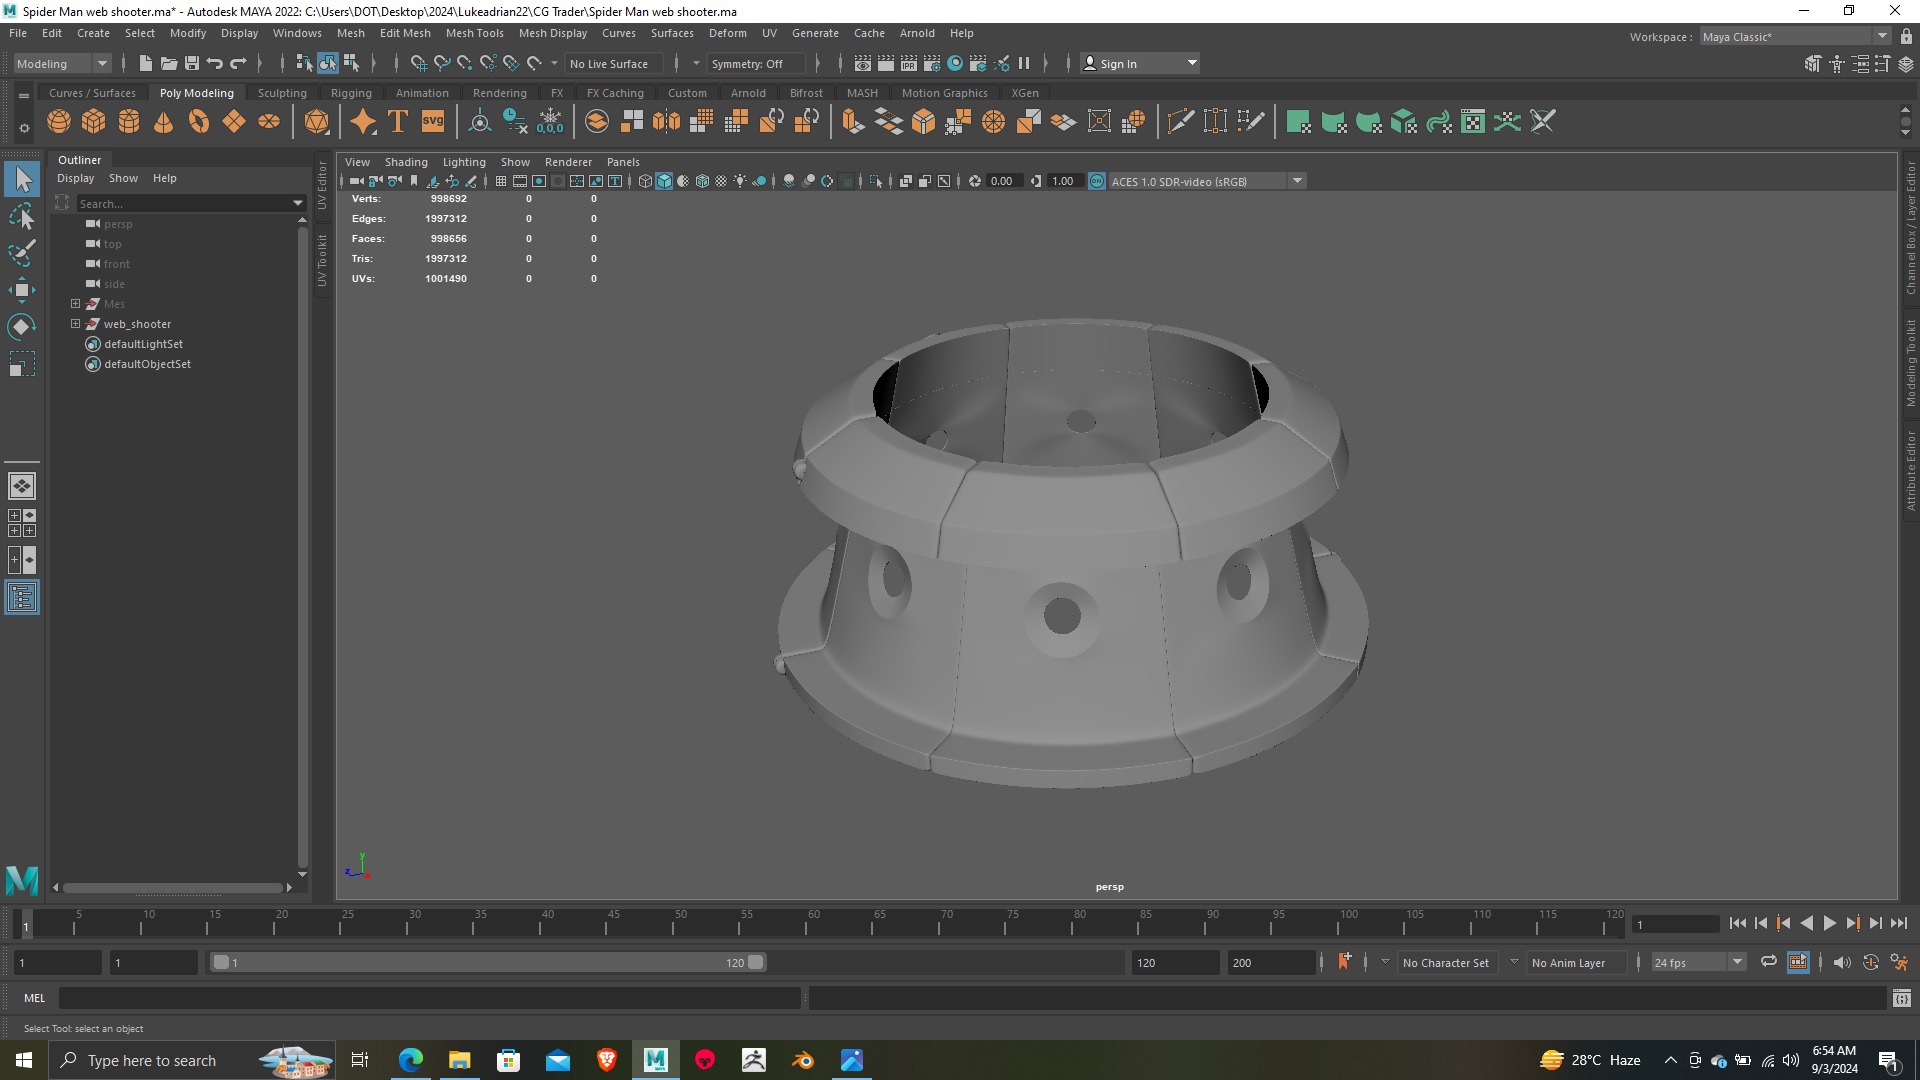
Task: Click the UV Editor checkerboard shelf icon
Action: click(x=1473, y=122)
